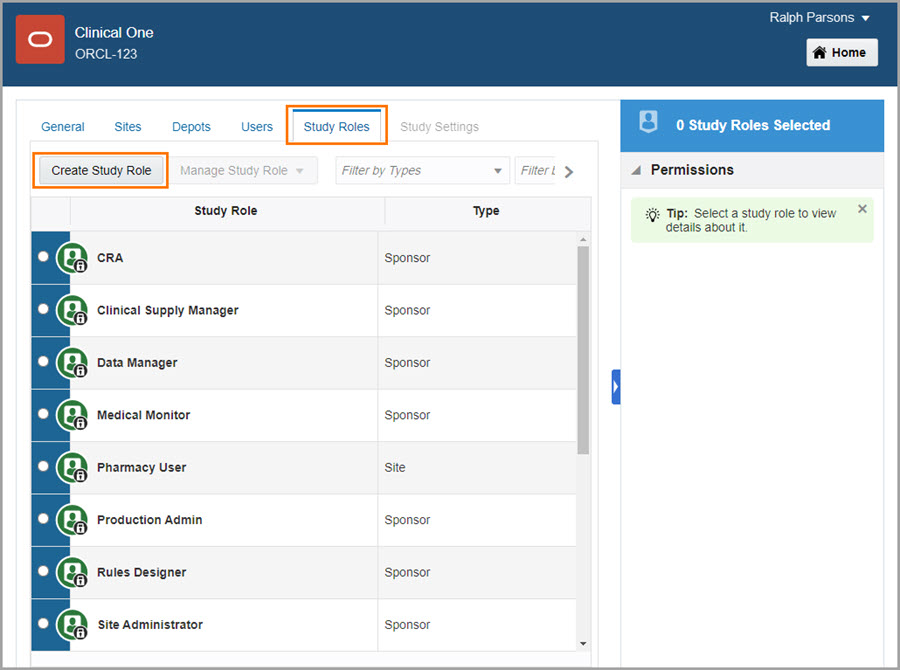
Task: Click the study roles badge icon in blue header
Action: (649, 124)
